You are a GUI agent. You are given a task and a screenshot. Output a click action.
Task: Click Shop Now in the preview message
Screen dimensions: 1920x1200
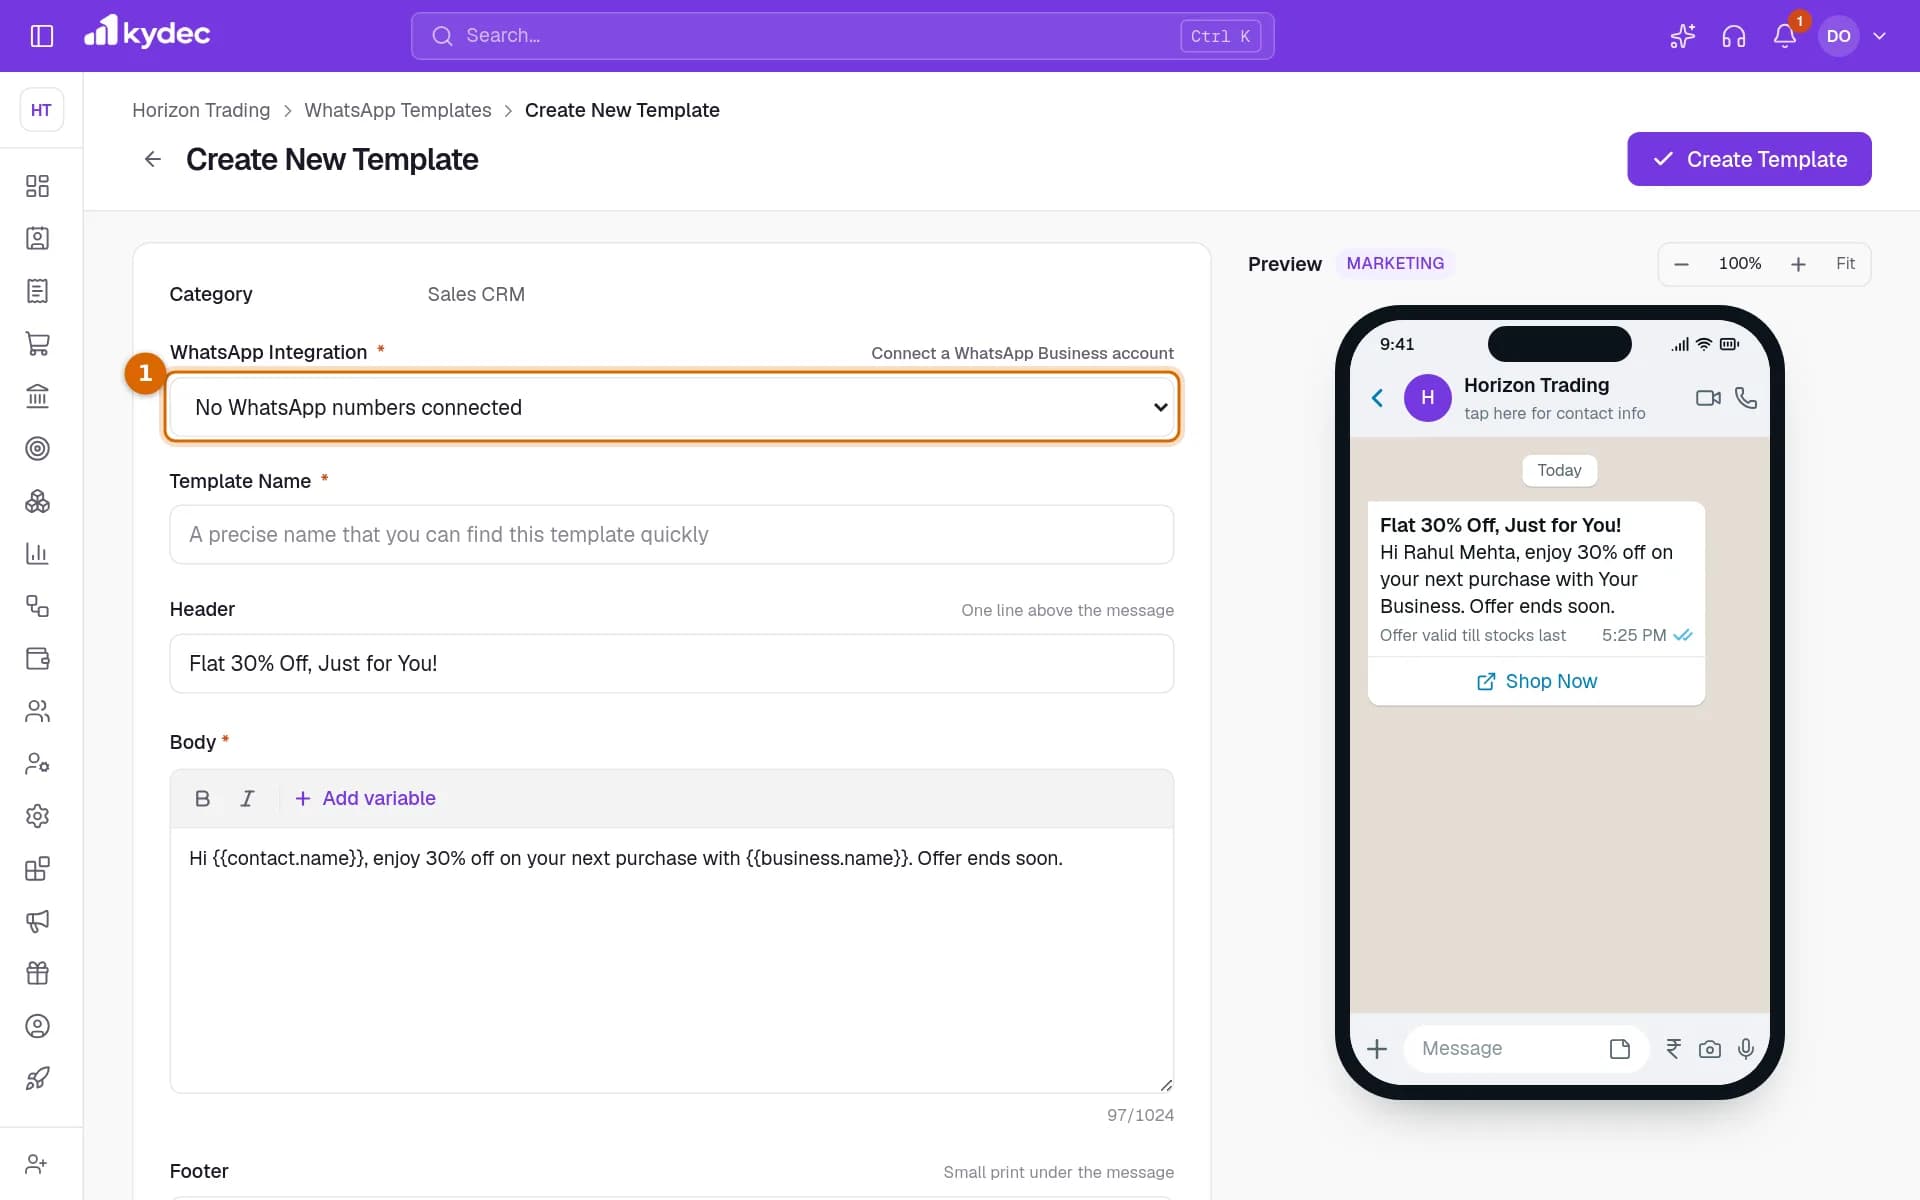tap(1536, 681)
